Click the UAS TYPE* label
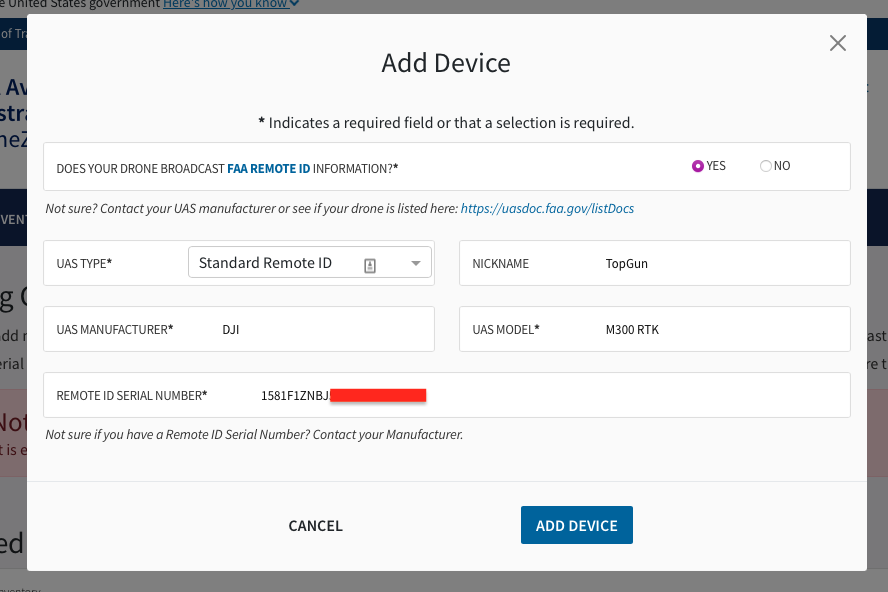This screenshot has height=592, width=888. [x=84, y=263]
